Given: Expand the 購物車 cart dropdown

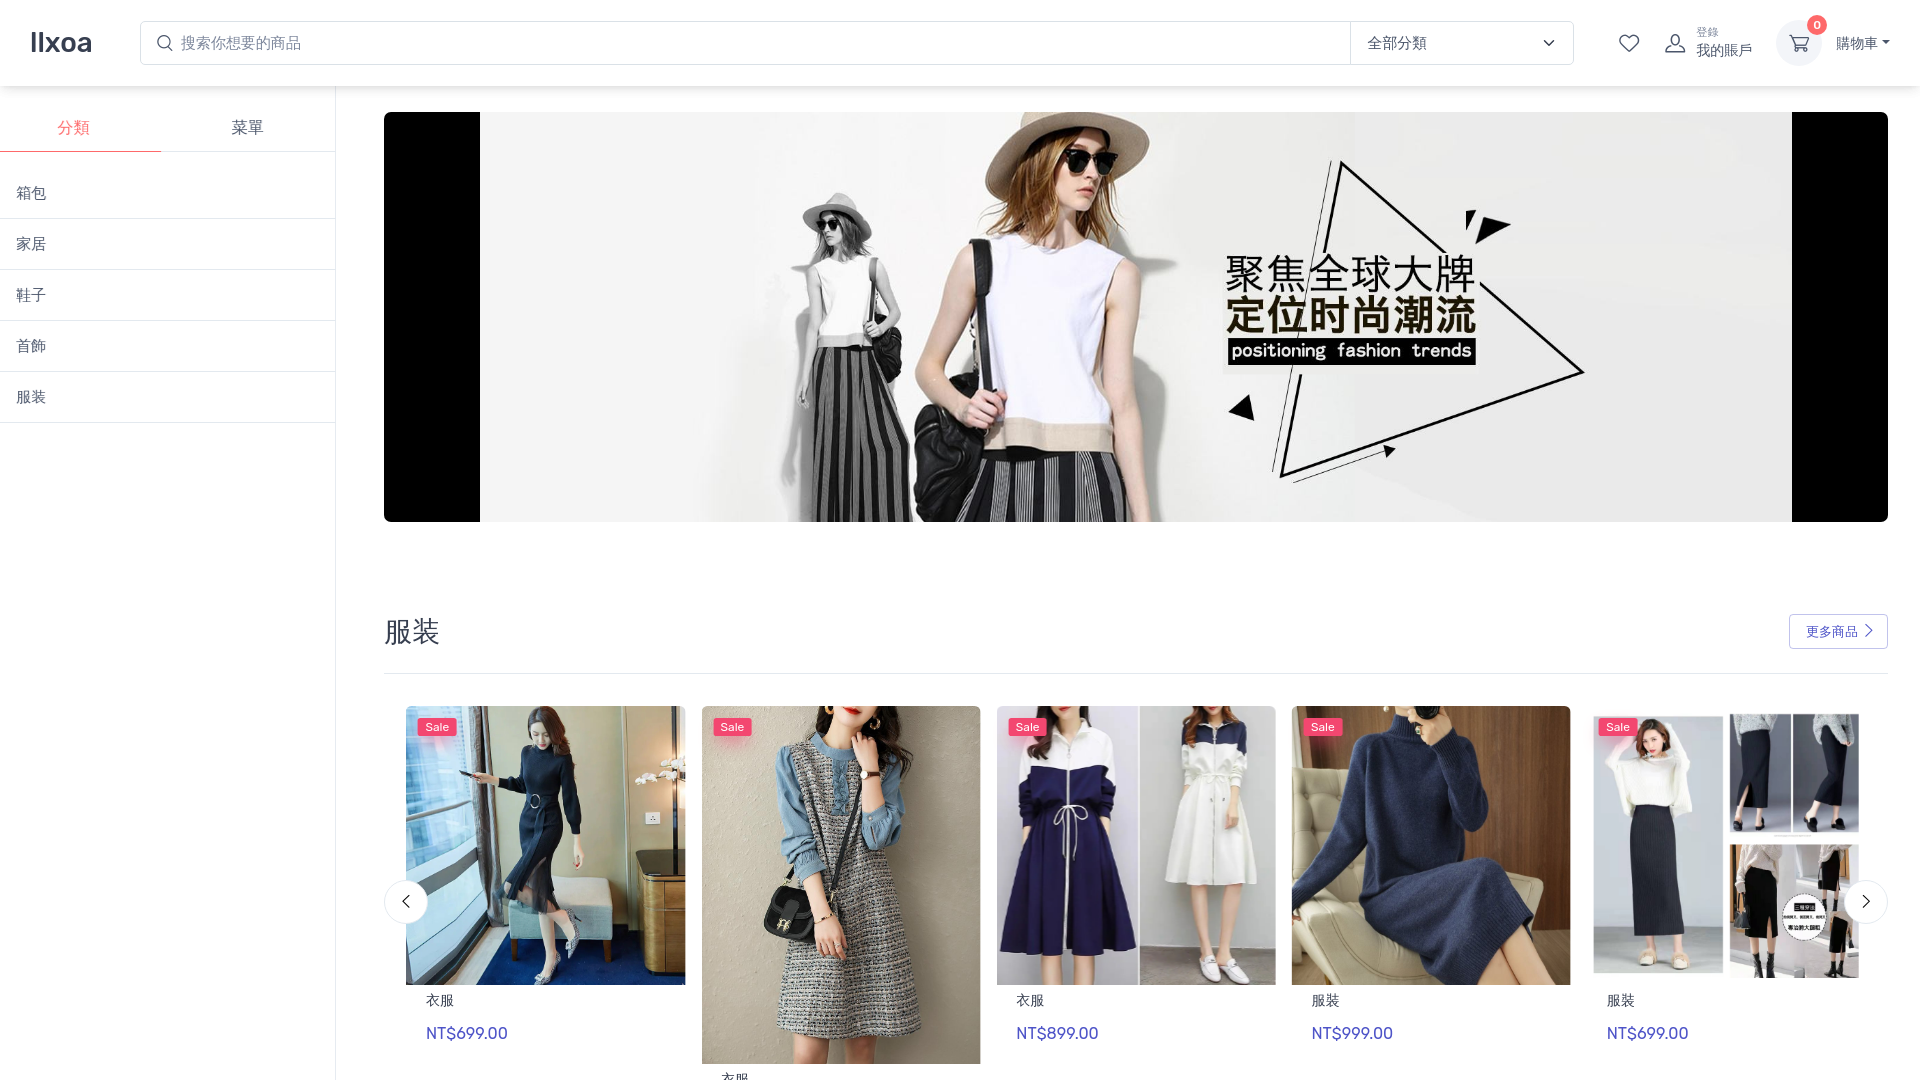Looking at the screenshot, I should [x=1862, y=43].
